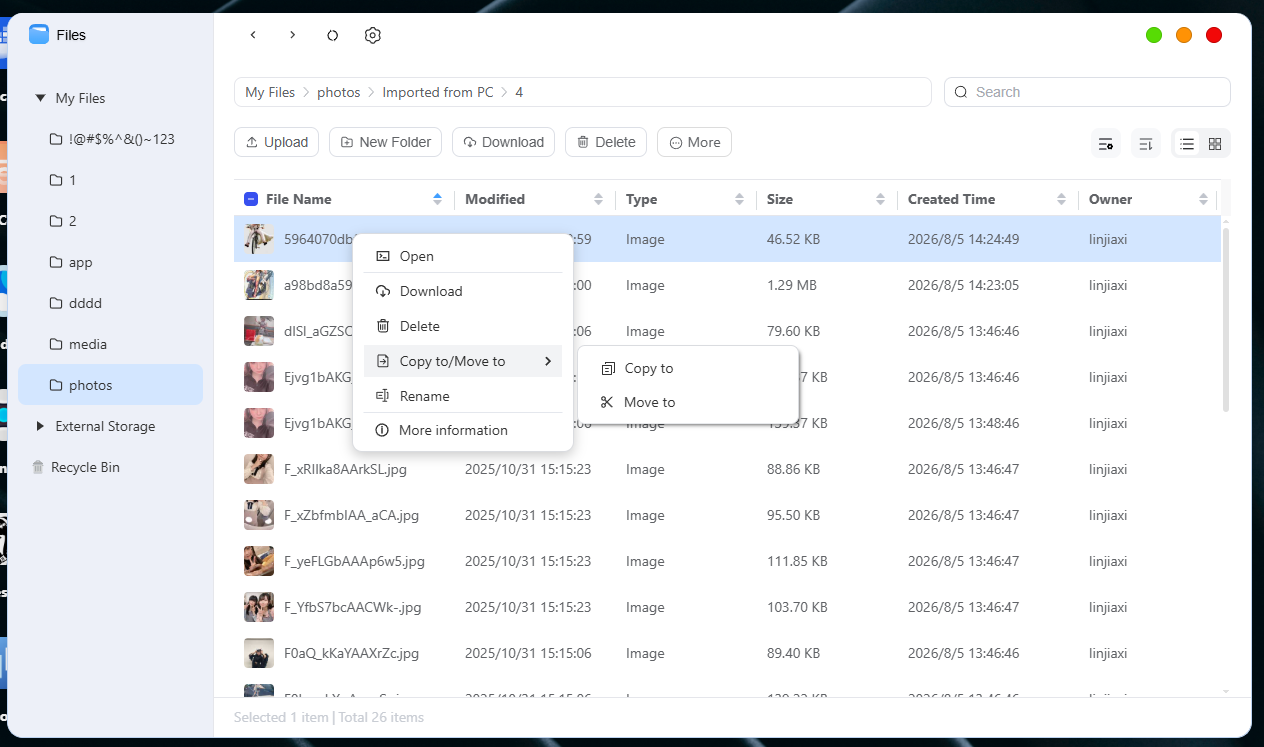Click the Files app logo icon
Image resolution: width=1264 pixels, height=747 pixels.
pyautogui.click(x=39, y=35)
